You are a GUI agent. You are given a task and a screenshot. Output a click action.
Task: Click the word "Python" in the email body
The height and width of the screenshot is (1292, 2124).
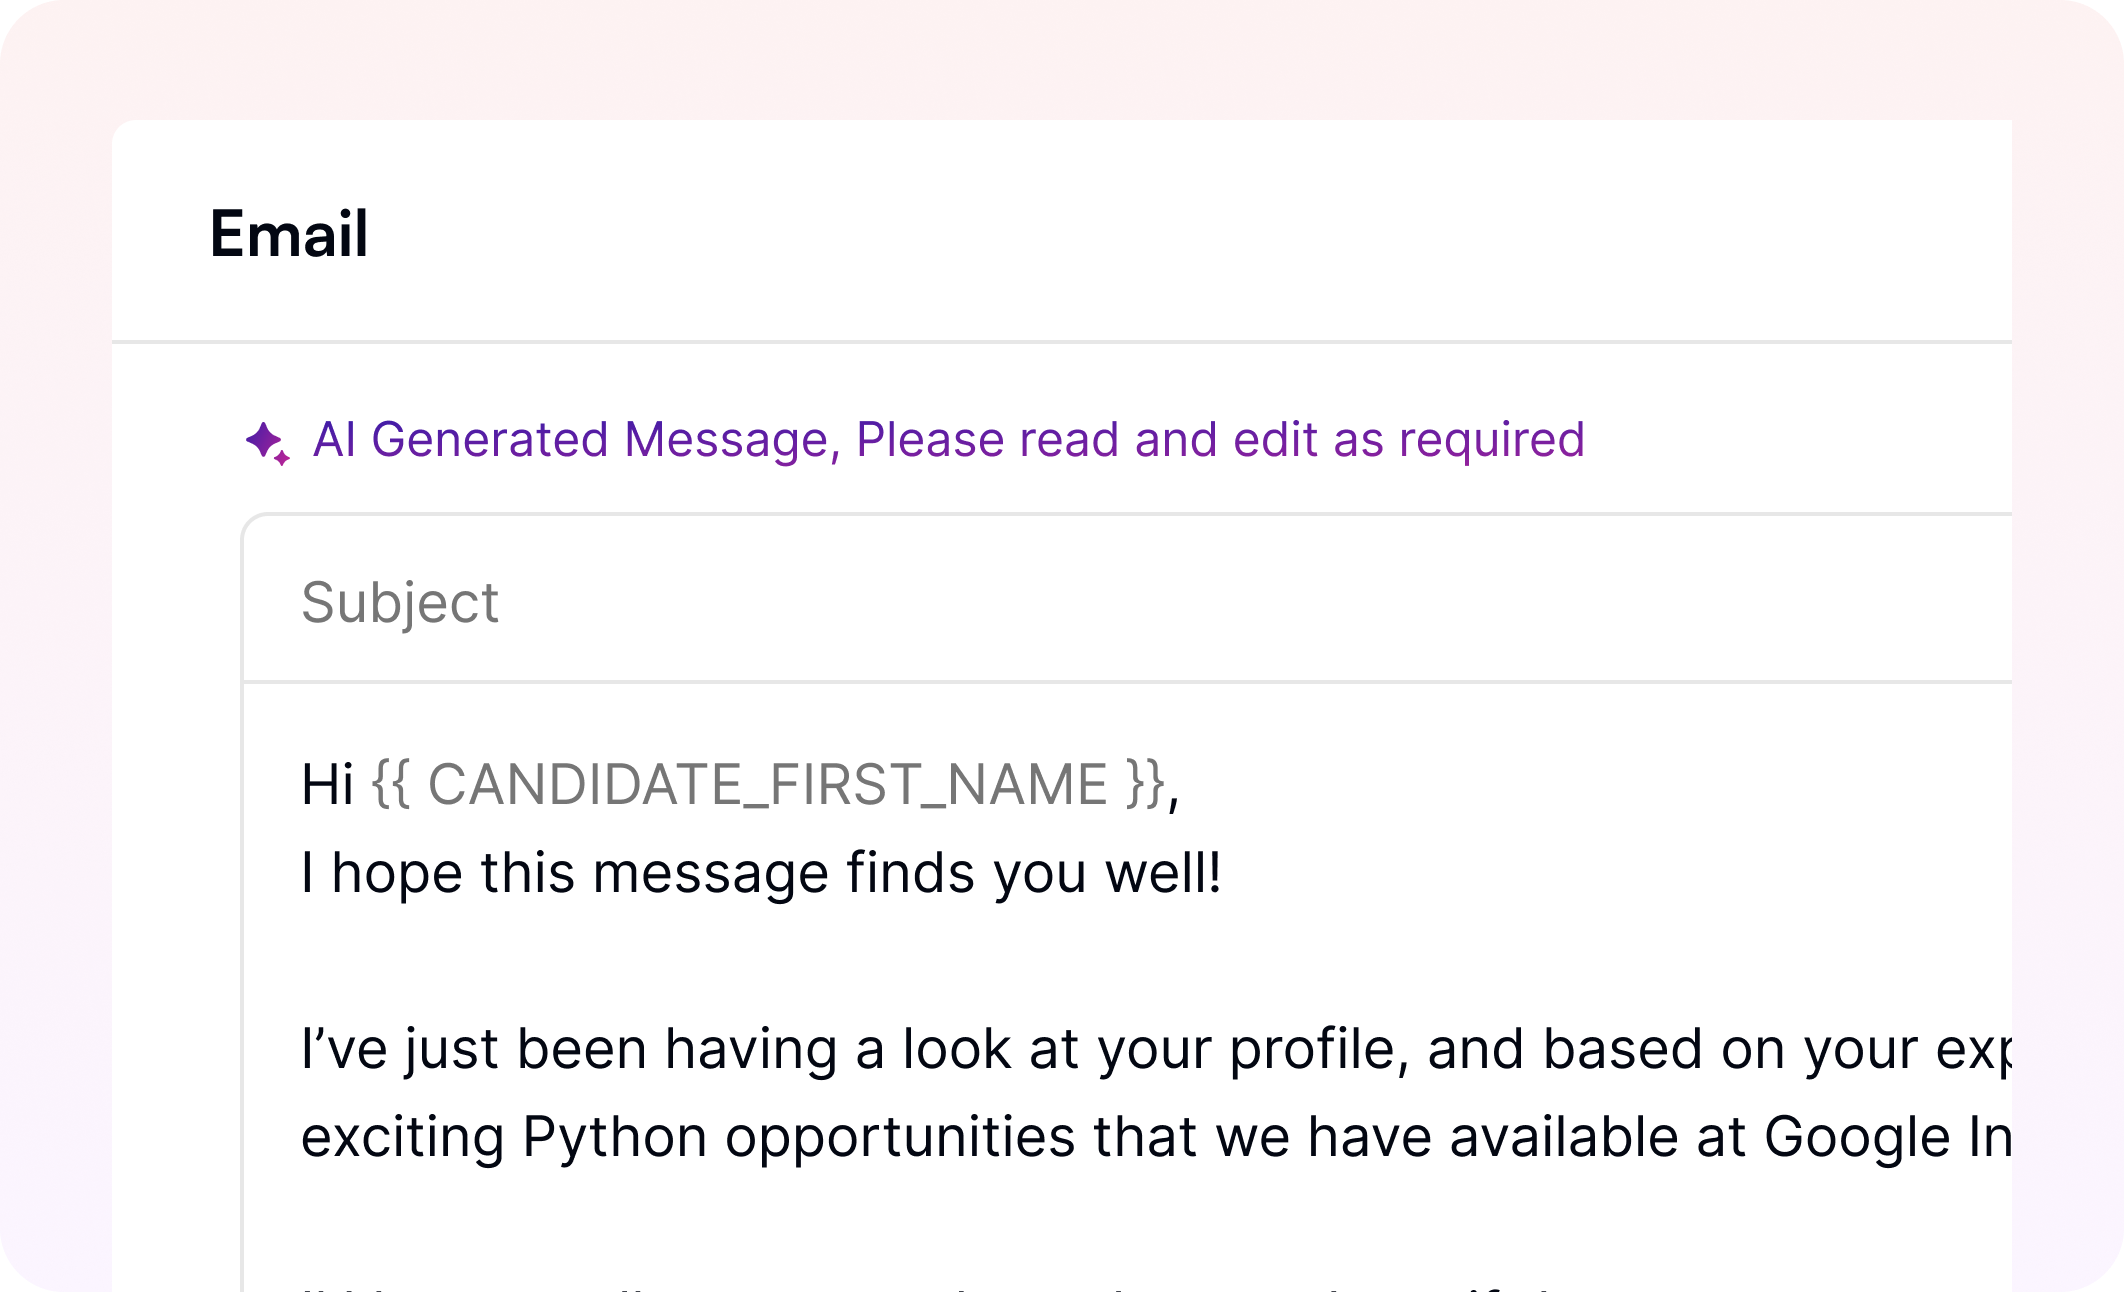pos(614,1137)
